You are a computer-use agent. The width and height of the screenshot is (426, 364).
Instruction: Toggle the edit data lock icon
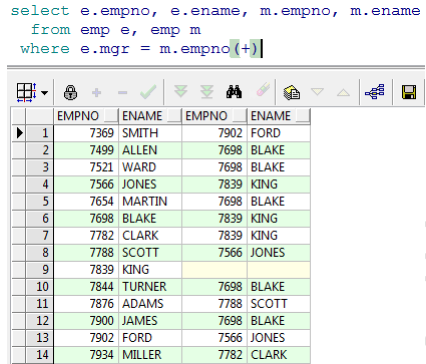point(70,92)
